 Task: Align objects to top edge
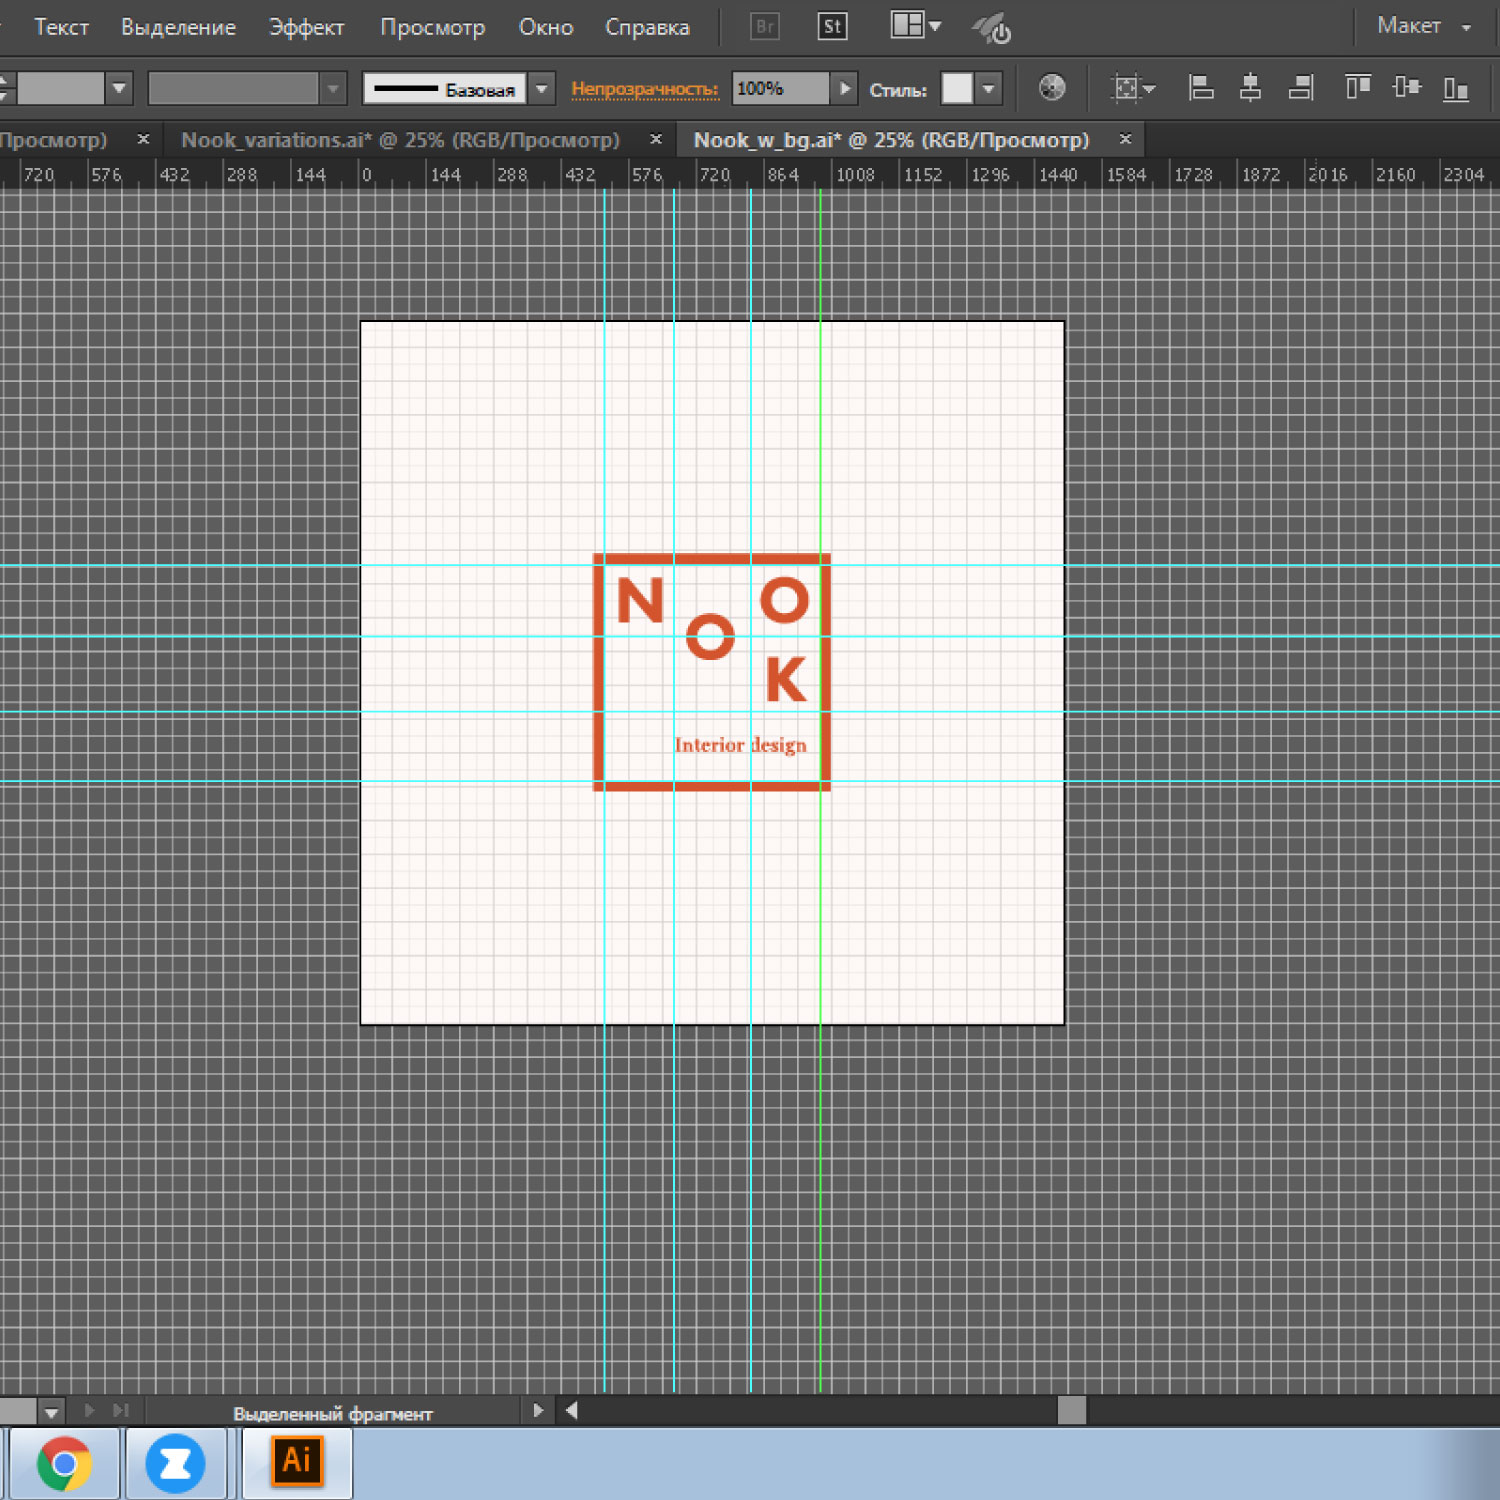(x=1357, y=88)
